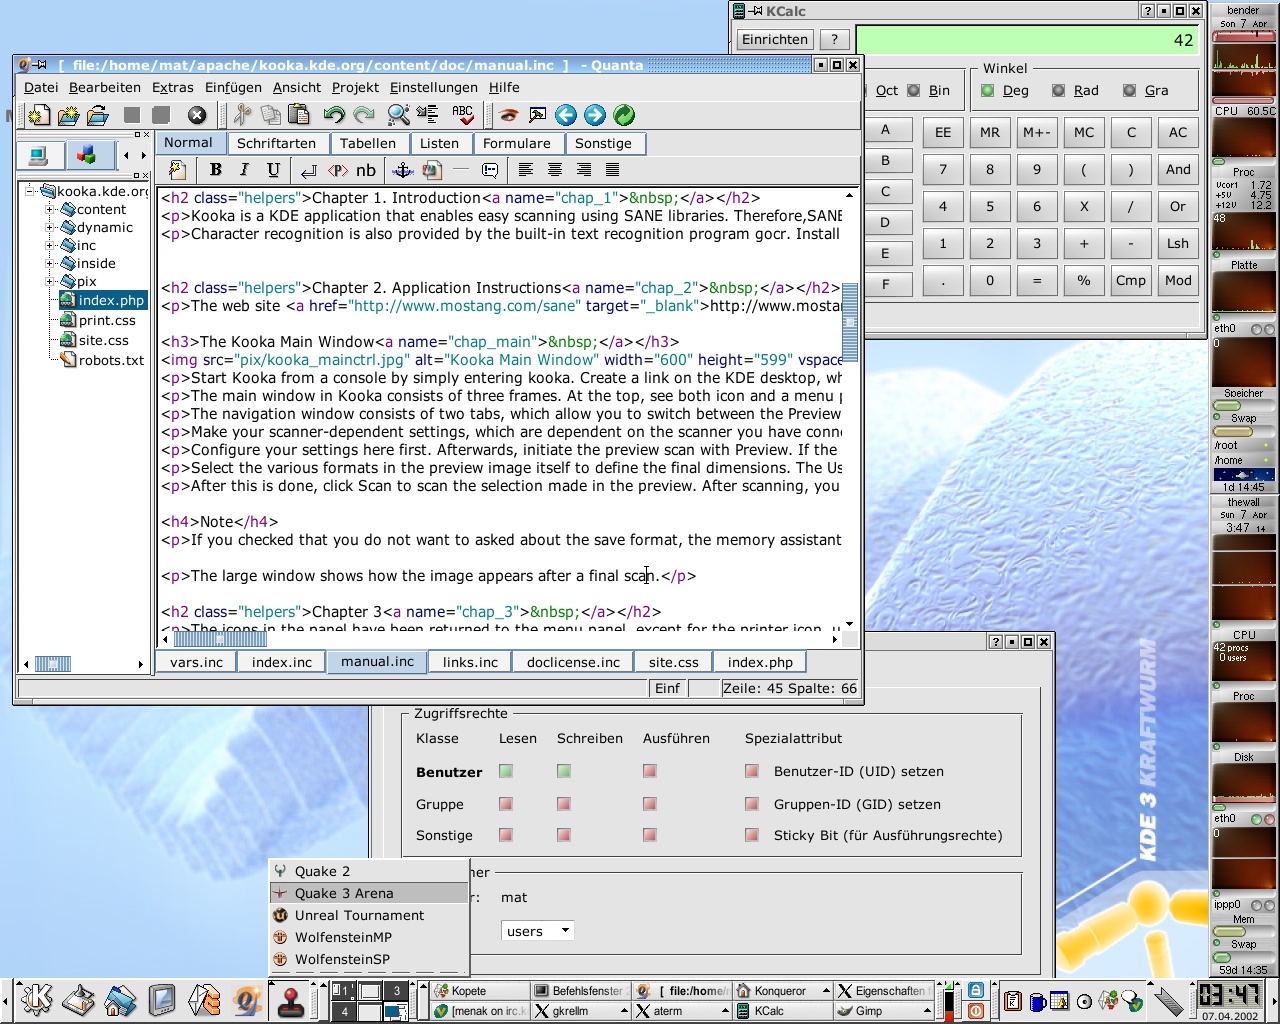Switch to the Tabellen toolbar tab
The image size is (1280, 1024).
[368, 143]
